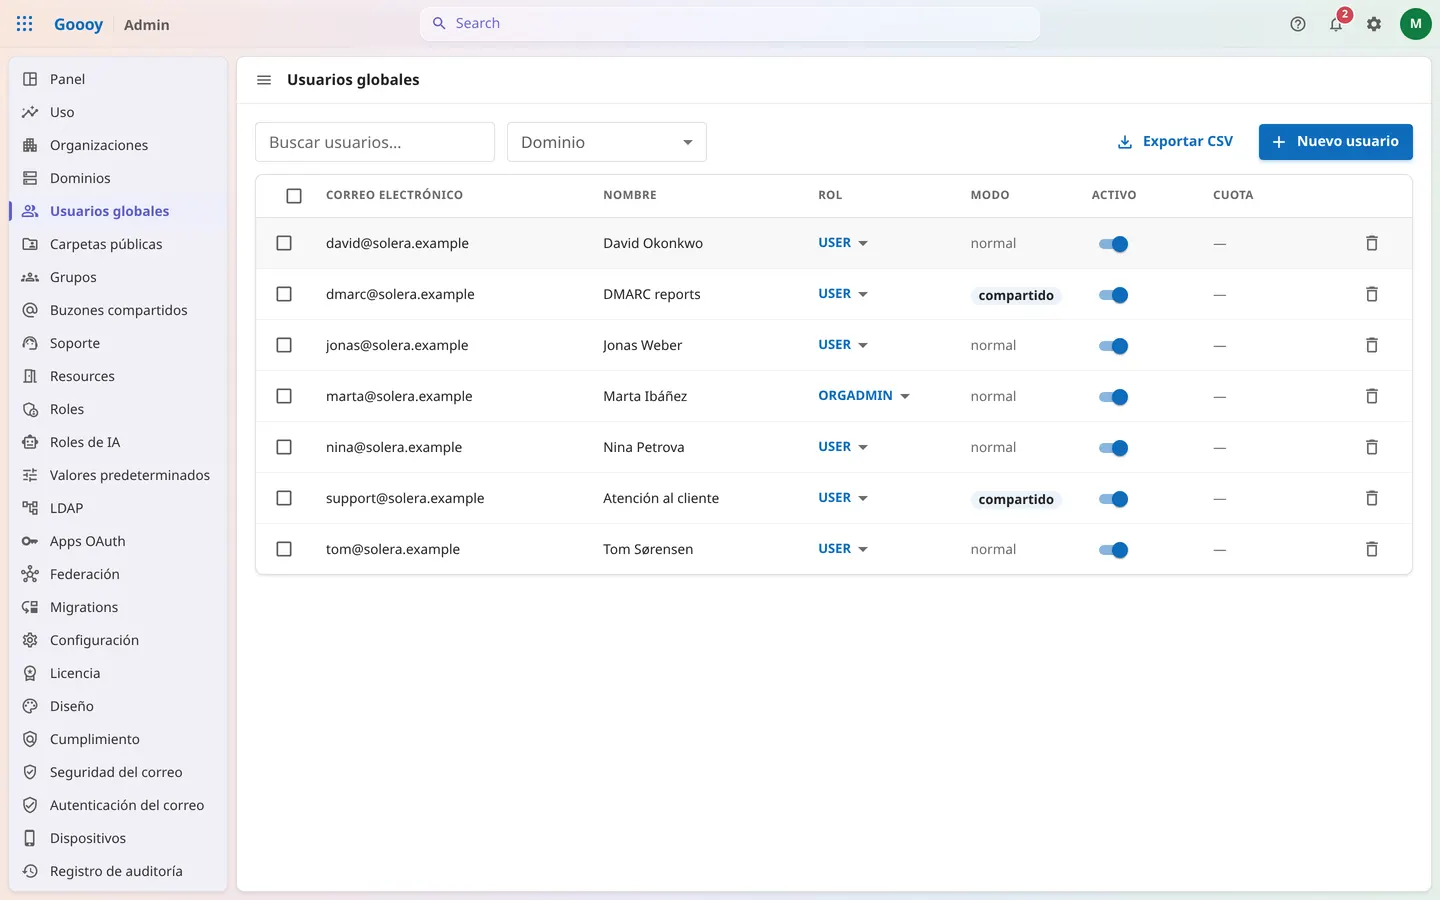Click the Panel dashboard icon
This screenshot has width=1440, height=900.
coord(30,79)
